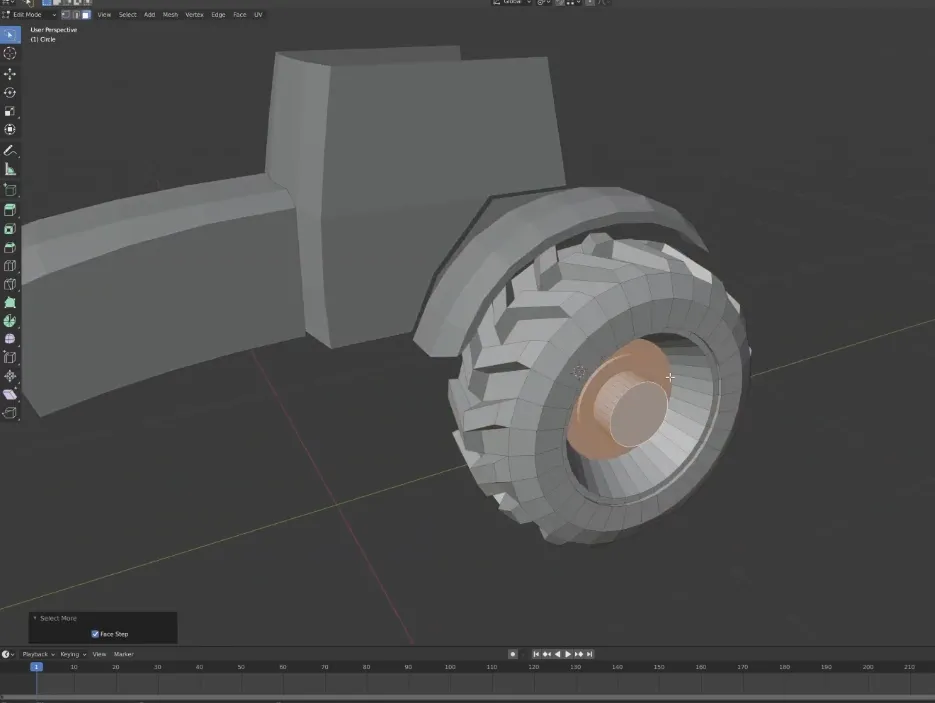Jump to next keyframe
Screen dimensions: 935x703
578,654
